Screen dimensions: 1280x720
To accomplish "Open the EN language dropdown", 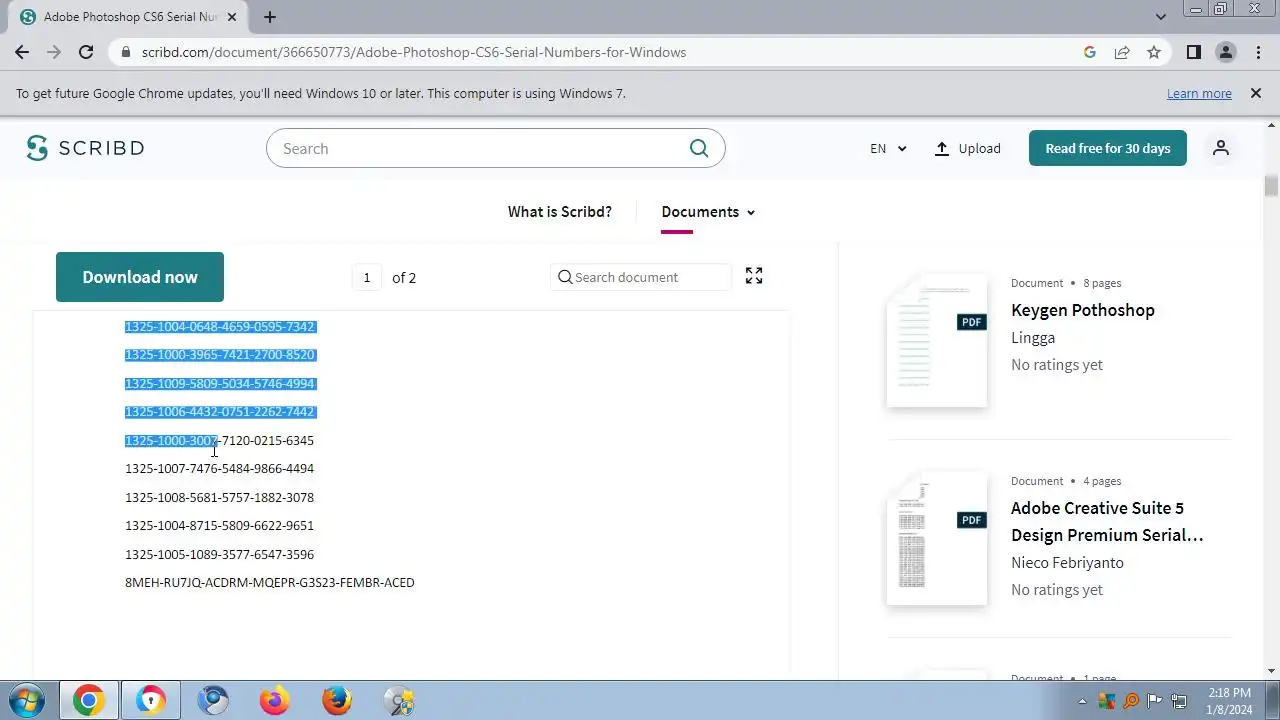I will [888, 148].
